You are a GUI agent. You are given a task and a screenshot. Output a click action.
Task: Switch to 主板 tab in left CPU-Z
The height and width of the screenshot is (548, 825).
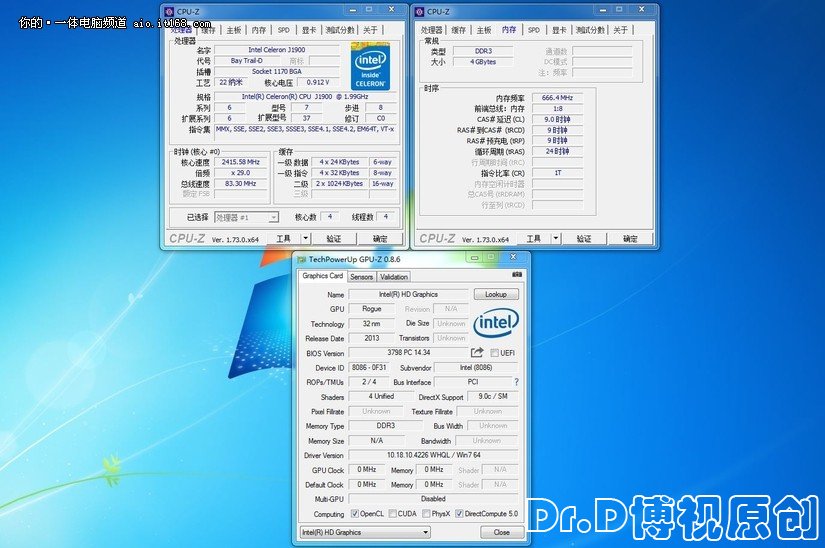point(234,30)
